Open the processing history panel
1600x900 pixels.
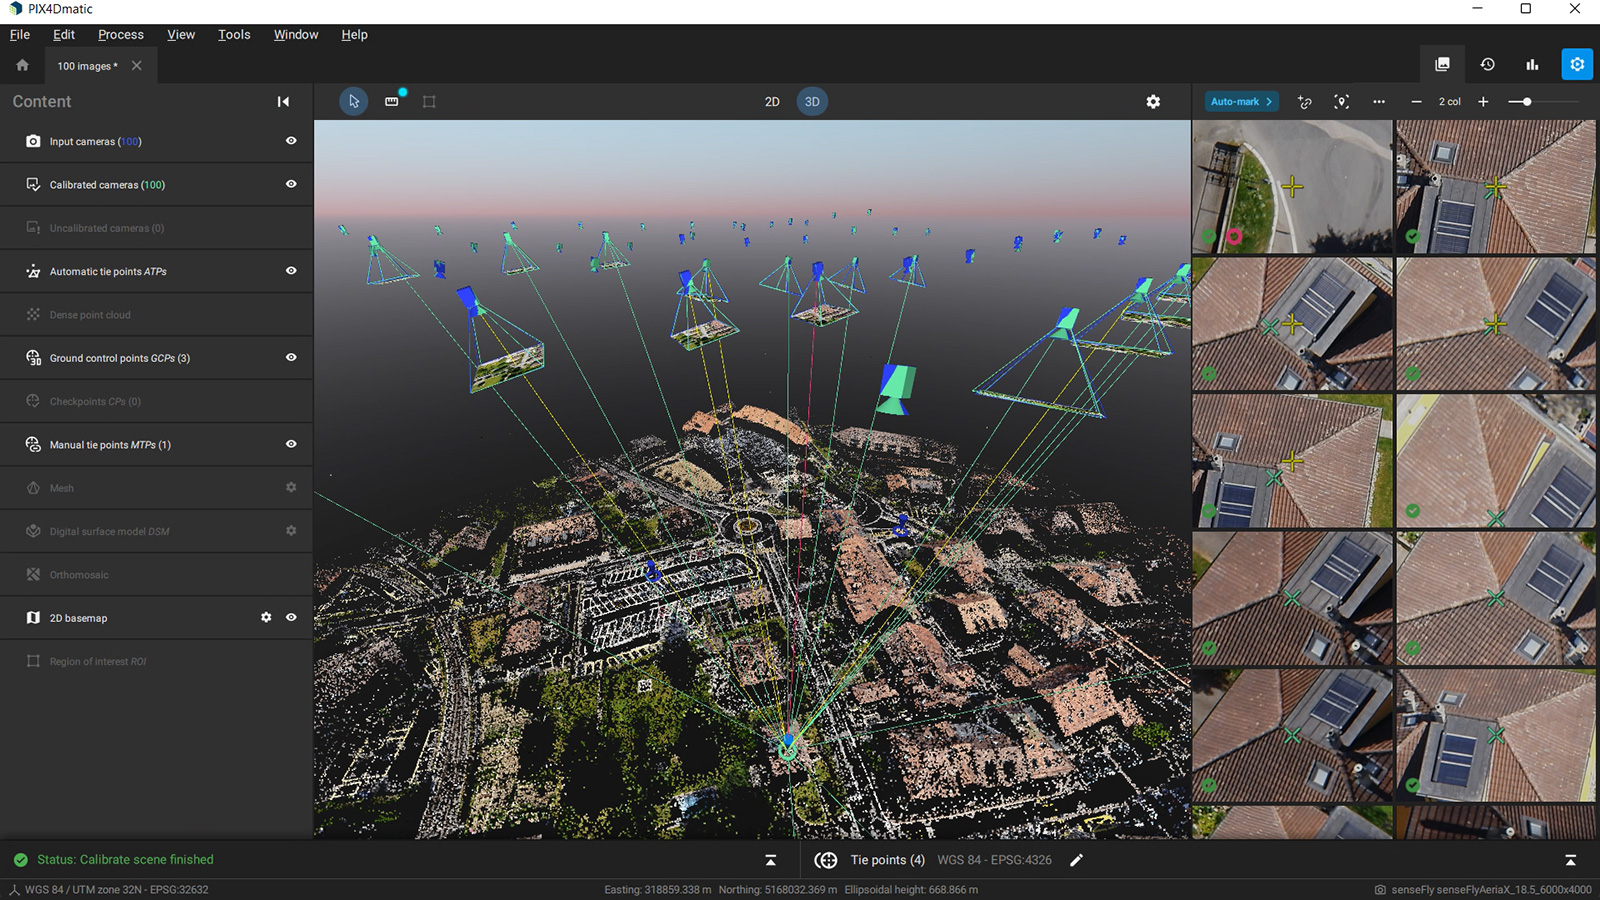coord(1487,64)
